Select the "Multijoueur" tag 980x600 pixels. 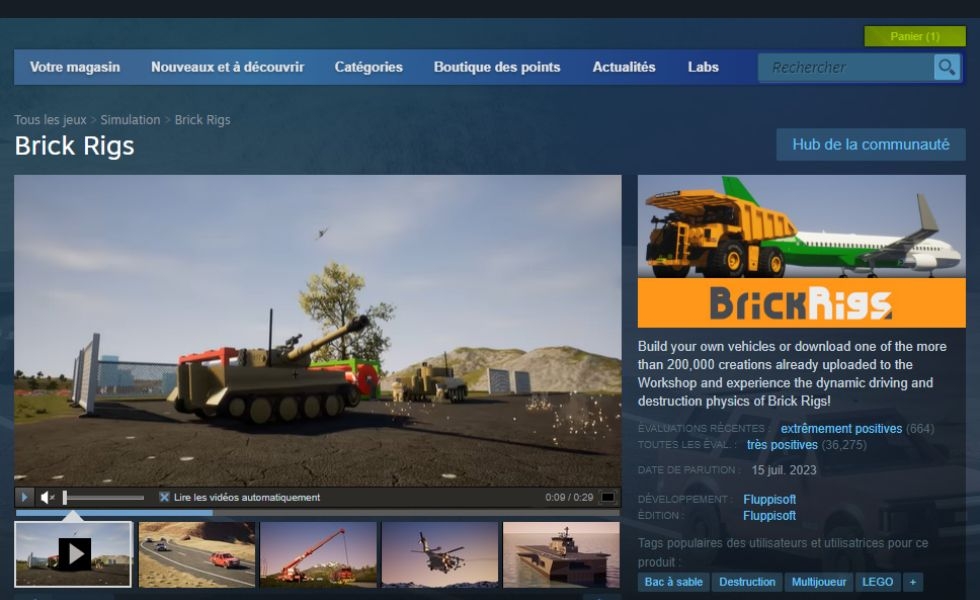(816, 582)
